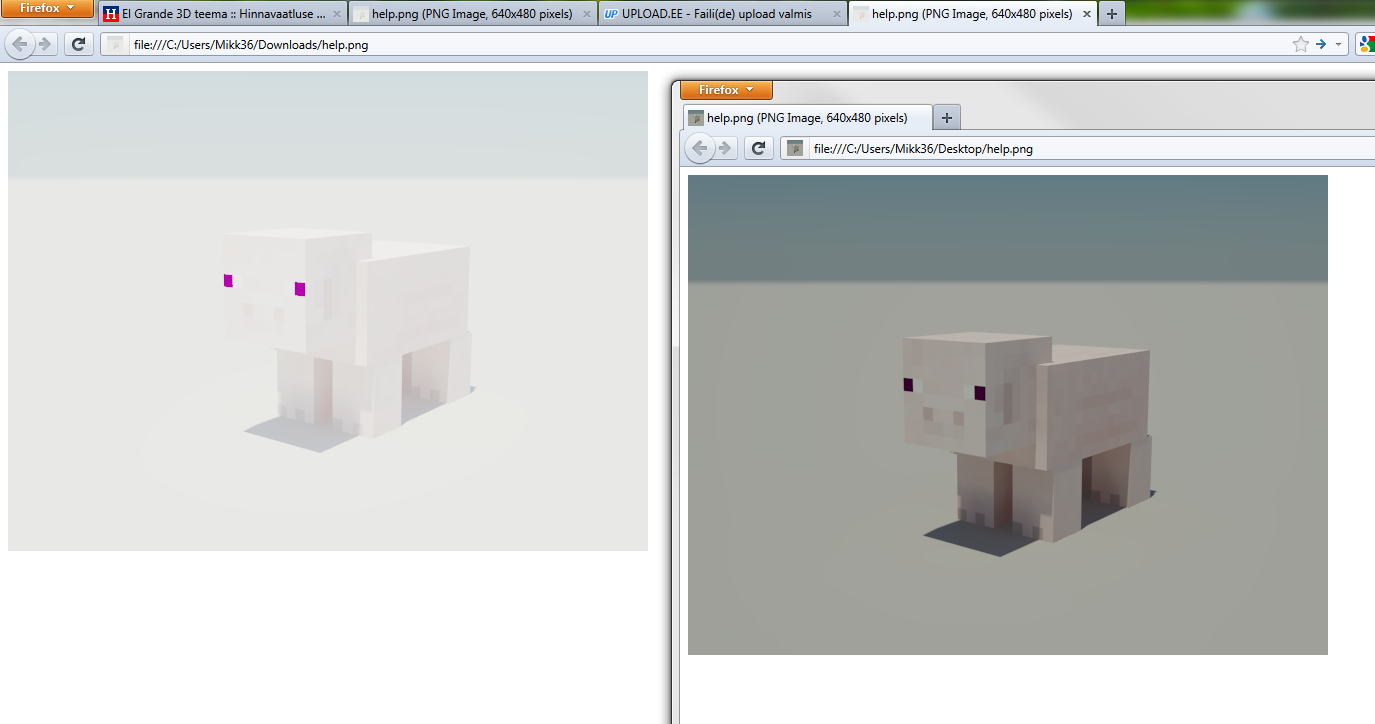This screenshot has height=724, width=1375.
Task: Click the Google search engine icon
Action: (1366, 44)
